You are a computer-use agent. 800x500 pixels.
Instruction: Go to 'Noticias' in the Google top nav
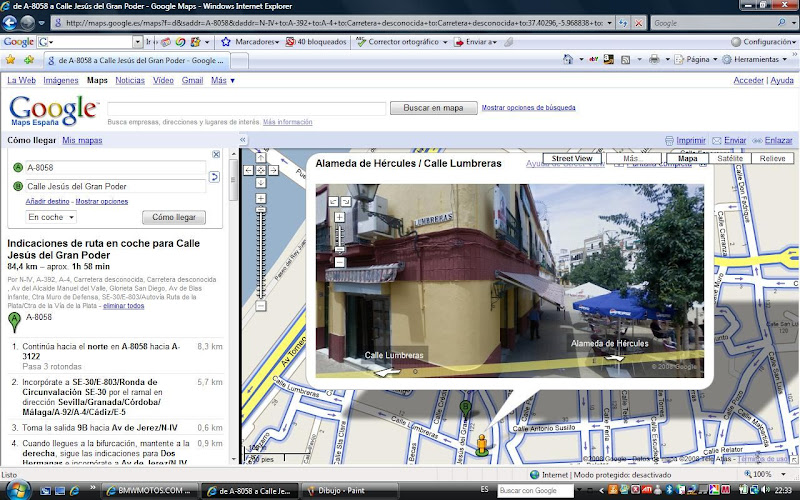point(130,80)
